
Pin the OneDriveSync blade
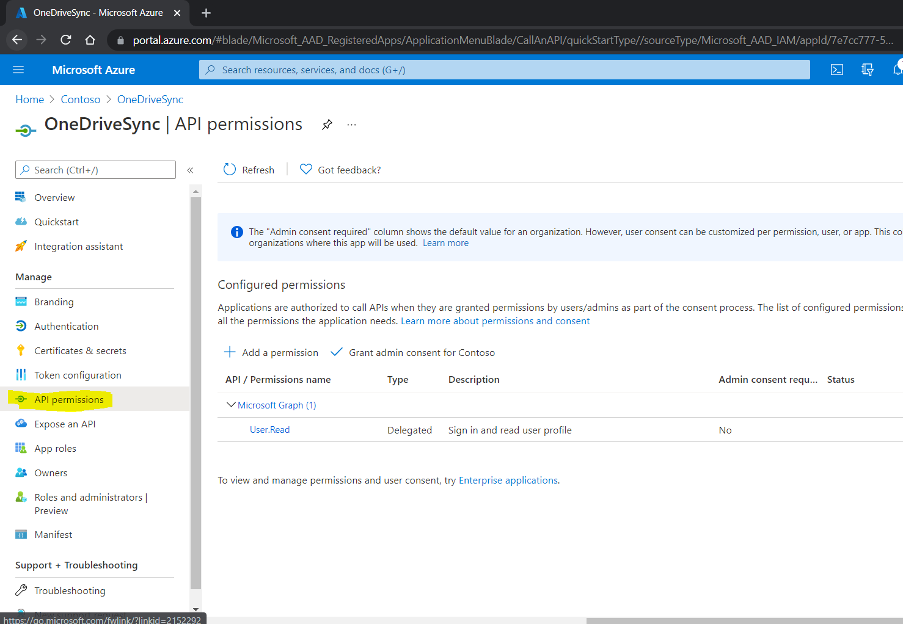coord(327,125)
